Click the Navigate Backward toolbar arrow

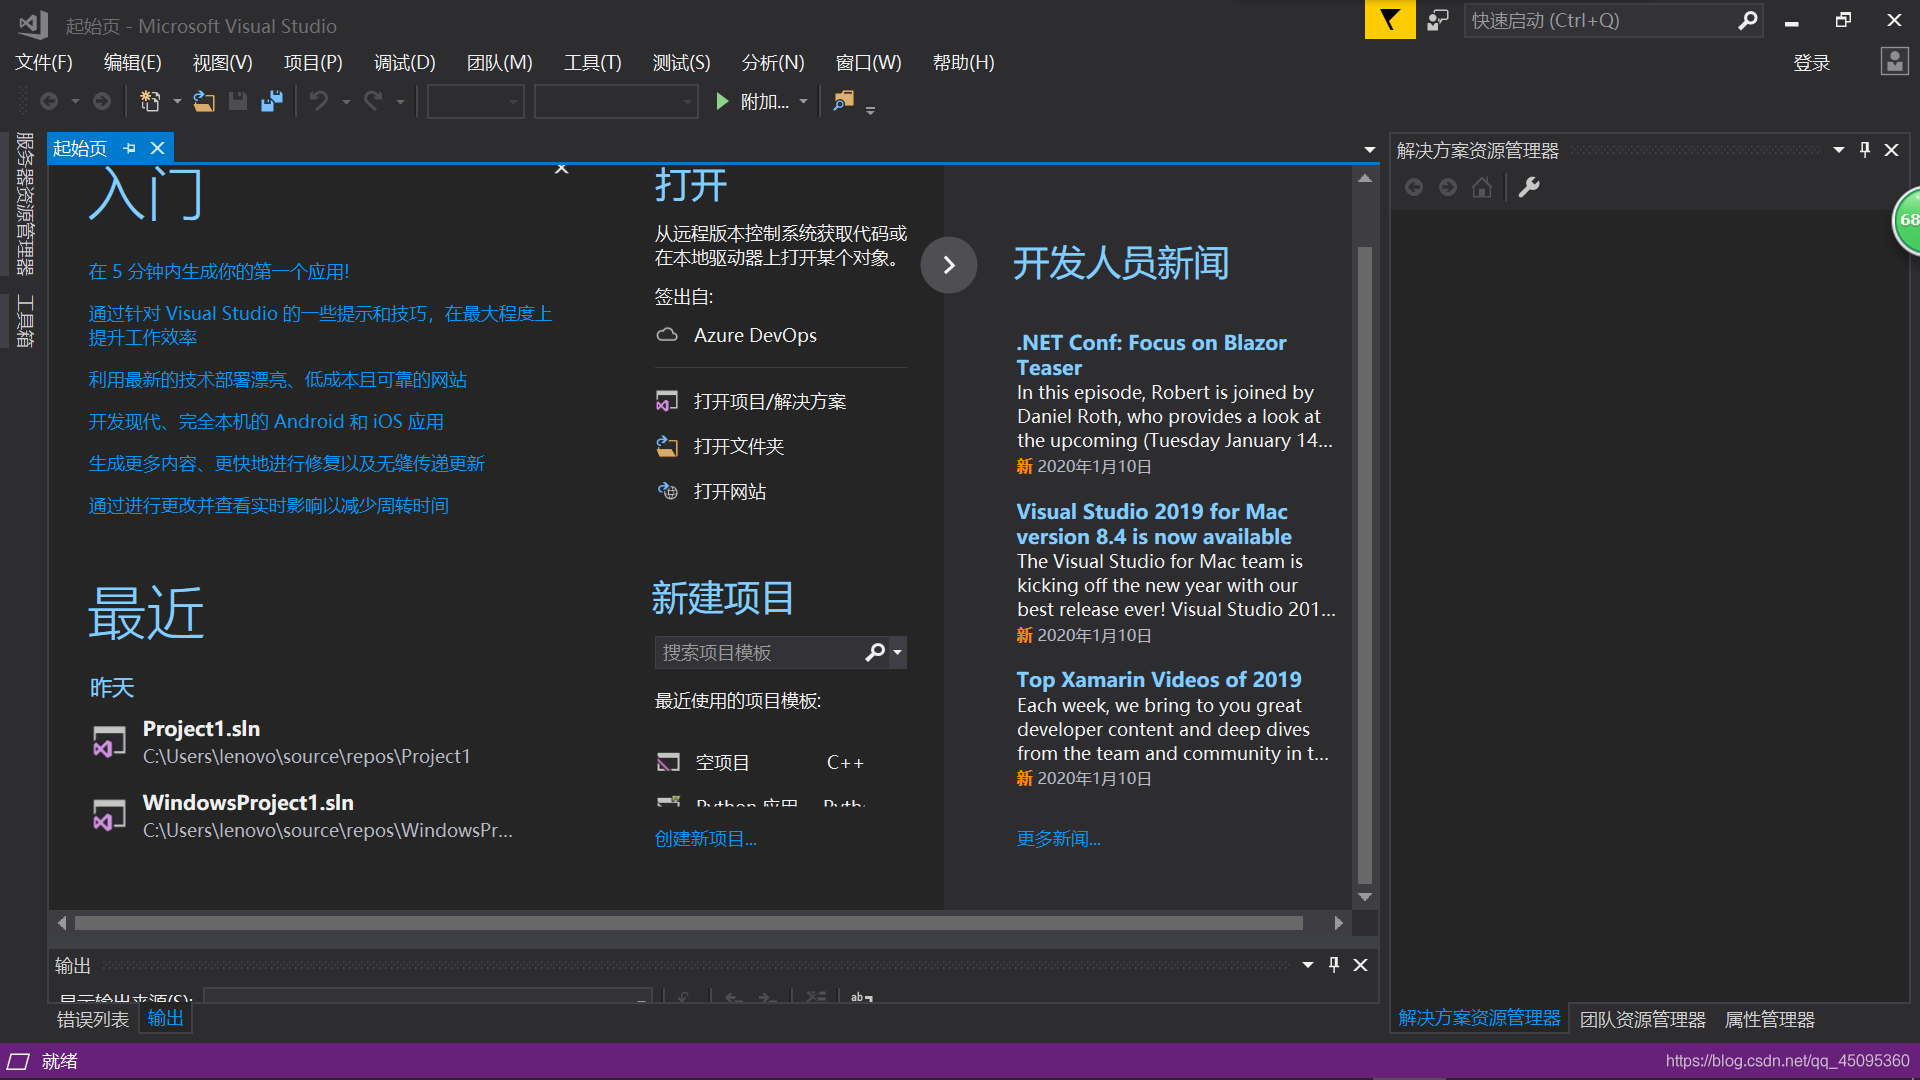[48, 101]
